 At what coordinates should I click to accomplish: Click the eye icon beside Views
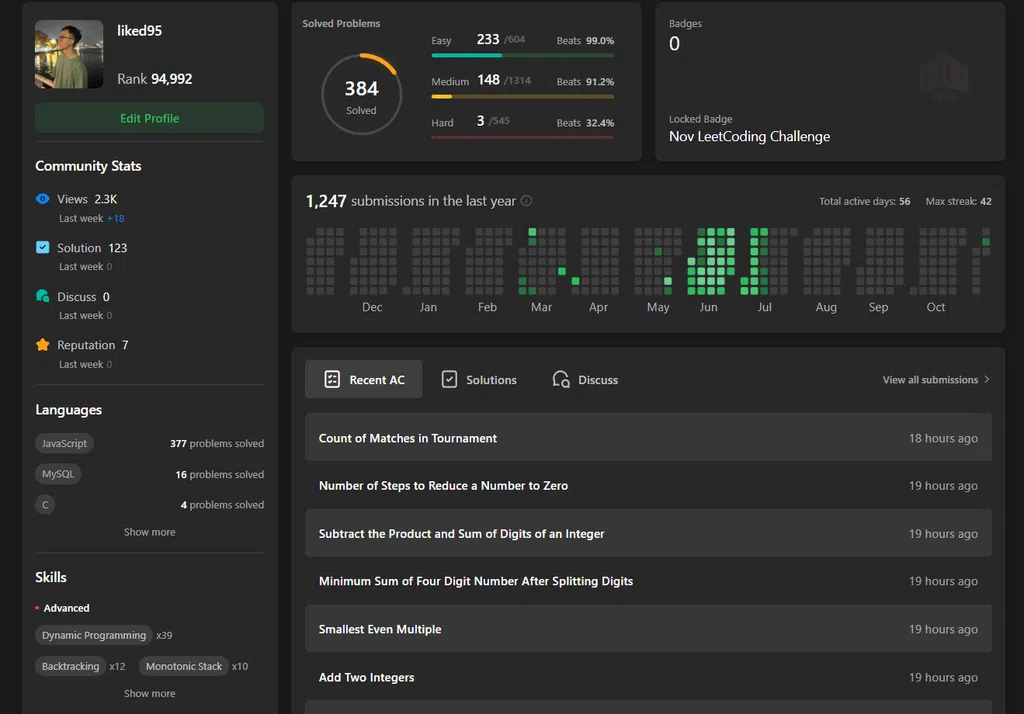[x=42, y=199]
